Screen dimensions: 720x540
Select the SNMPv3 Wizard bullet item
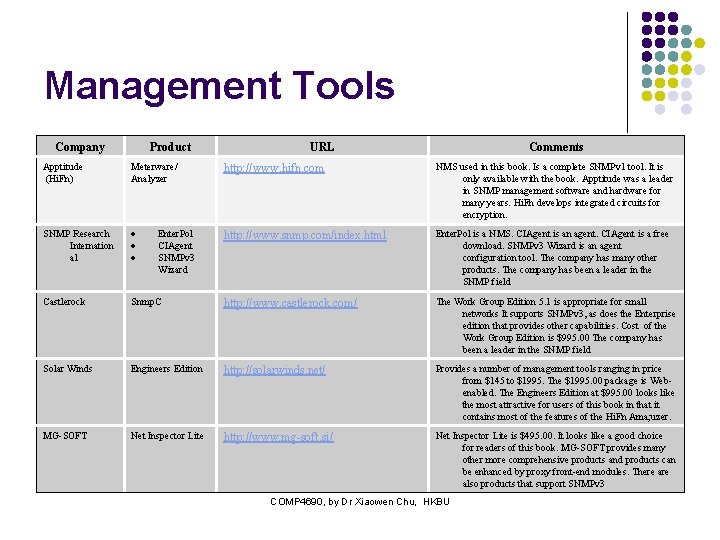(x=176, y=264)
